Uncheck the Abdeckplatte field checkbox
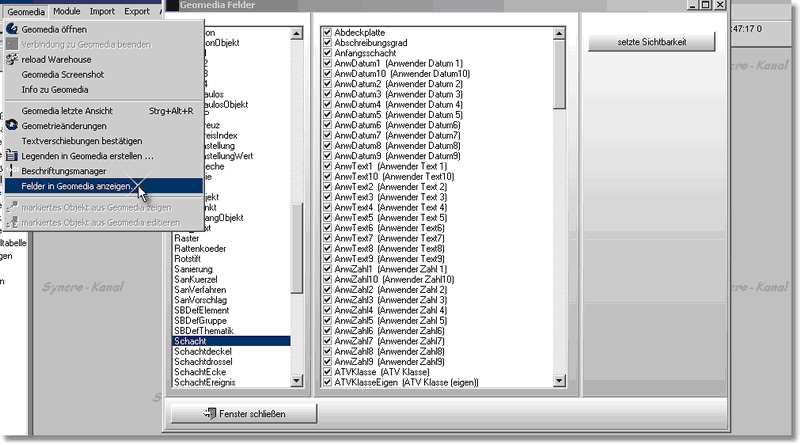The image size is (801, 445). [327, 31]
